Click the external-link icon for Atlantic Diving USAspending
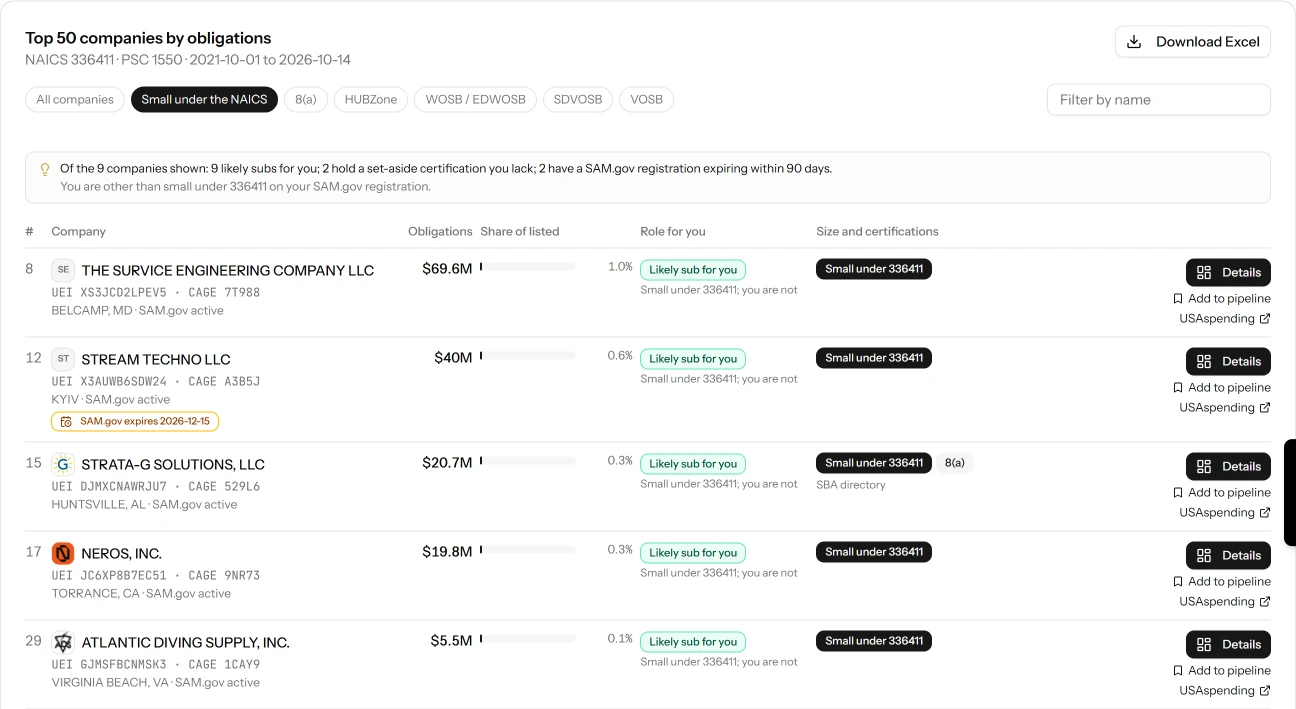This screenshot has height=709, width=1296. [1265, 691]
